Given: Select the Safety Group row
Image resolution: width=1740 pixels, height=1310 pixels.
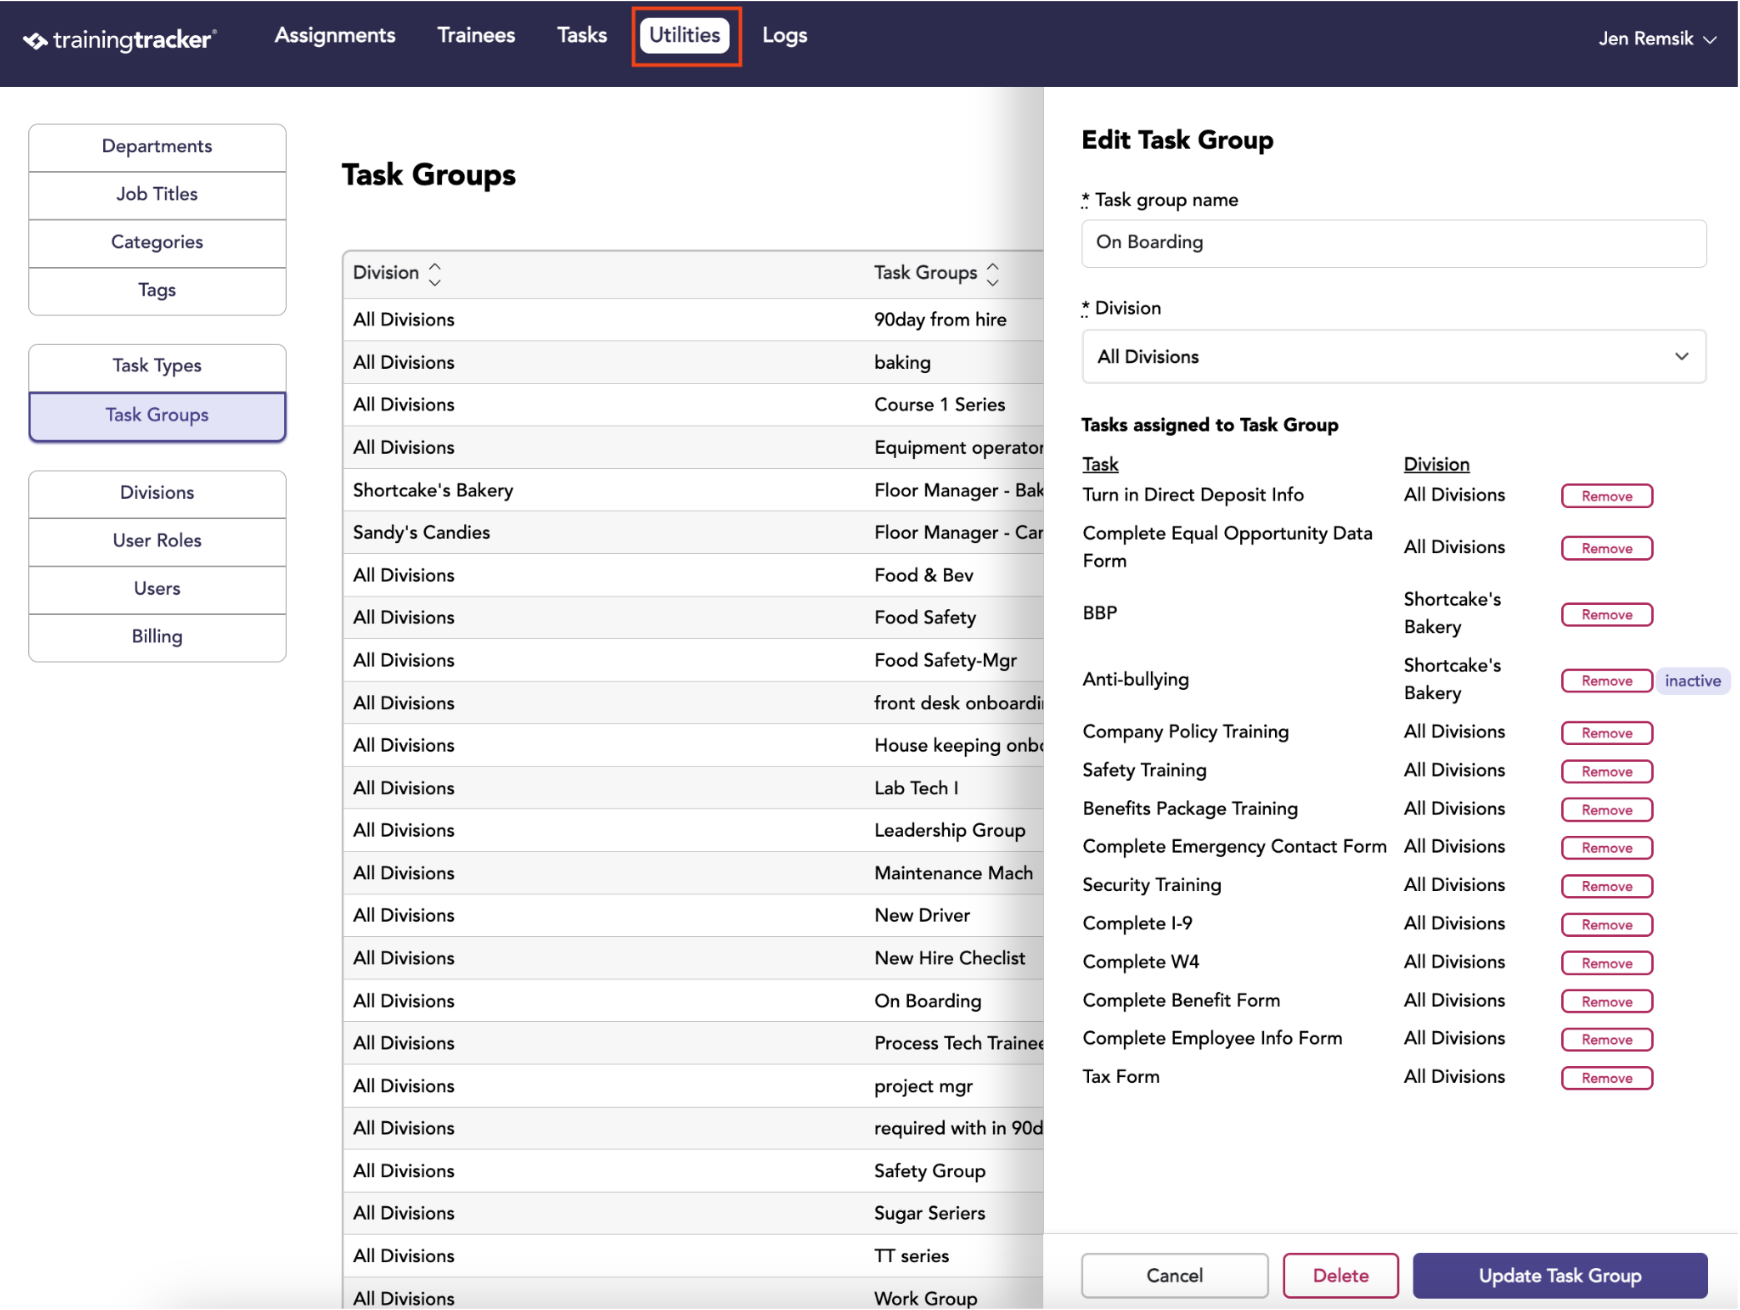Looking at the screenshot, I should 693,1171.
